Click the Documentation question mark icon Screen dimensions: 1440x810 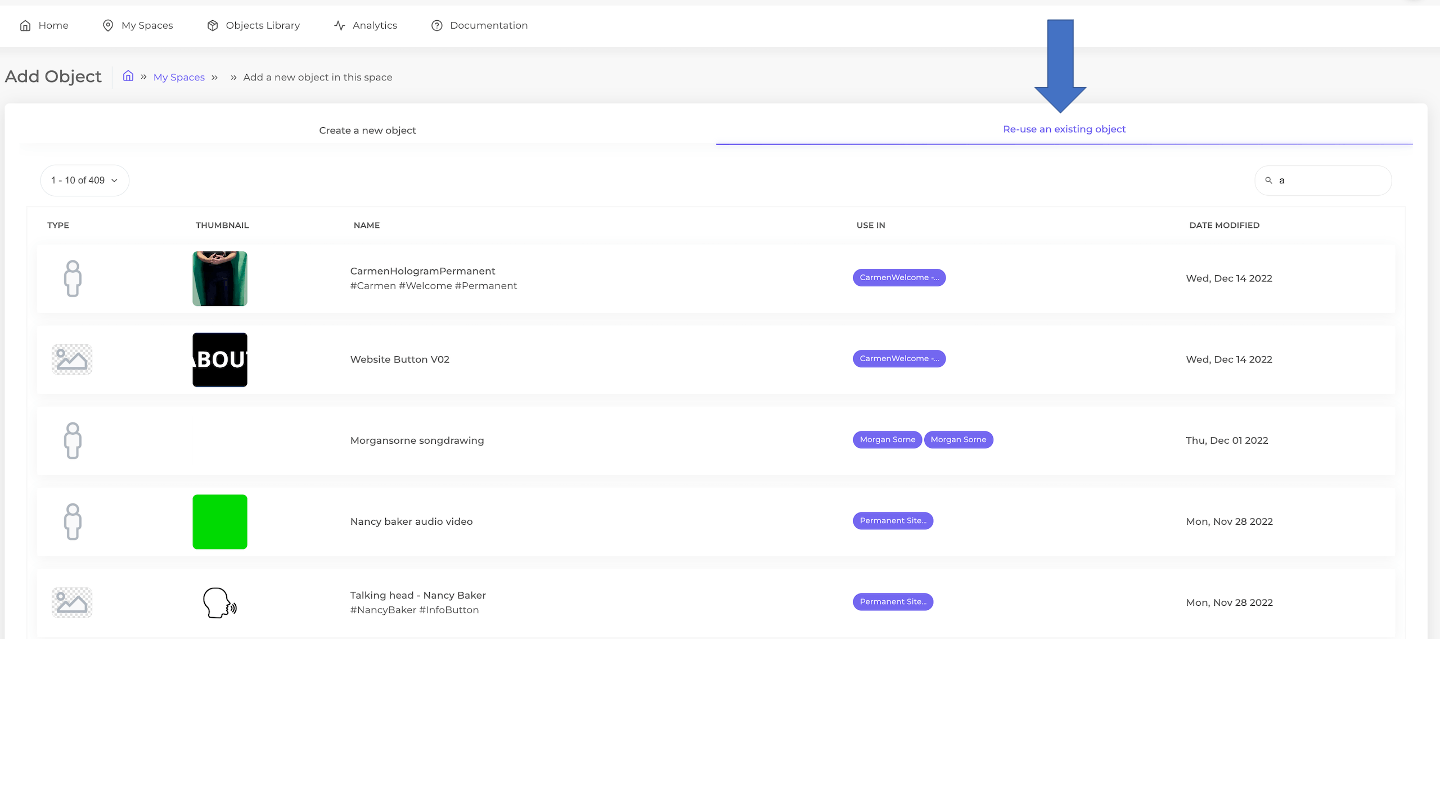point(437,26)
